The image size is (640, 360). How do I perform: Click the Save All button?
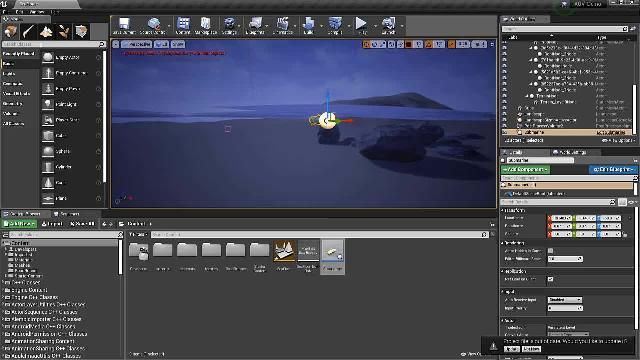pos(82,224)
